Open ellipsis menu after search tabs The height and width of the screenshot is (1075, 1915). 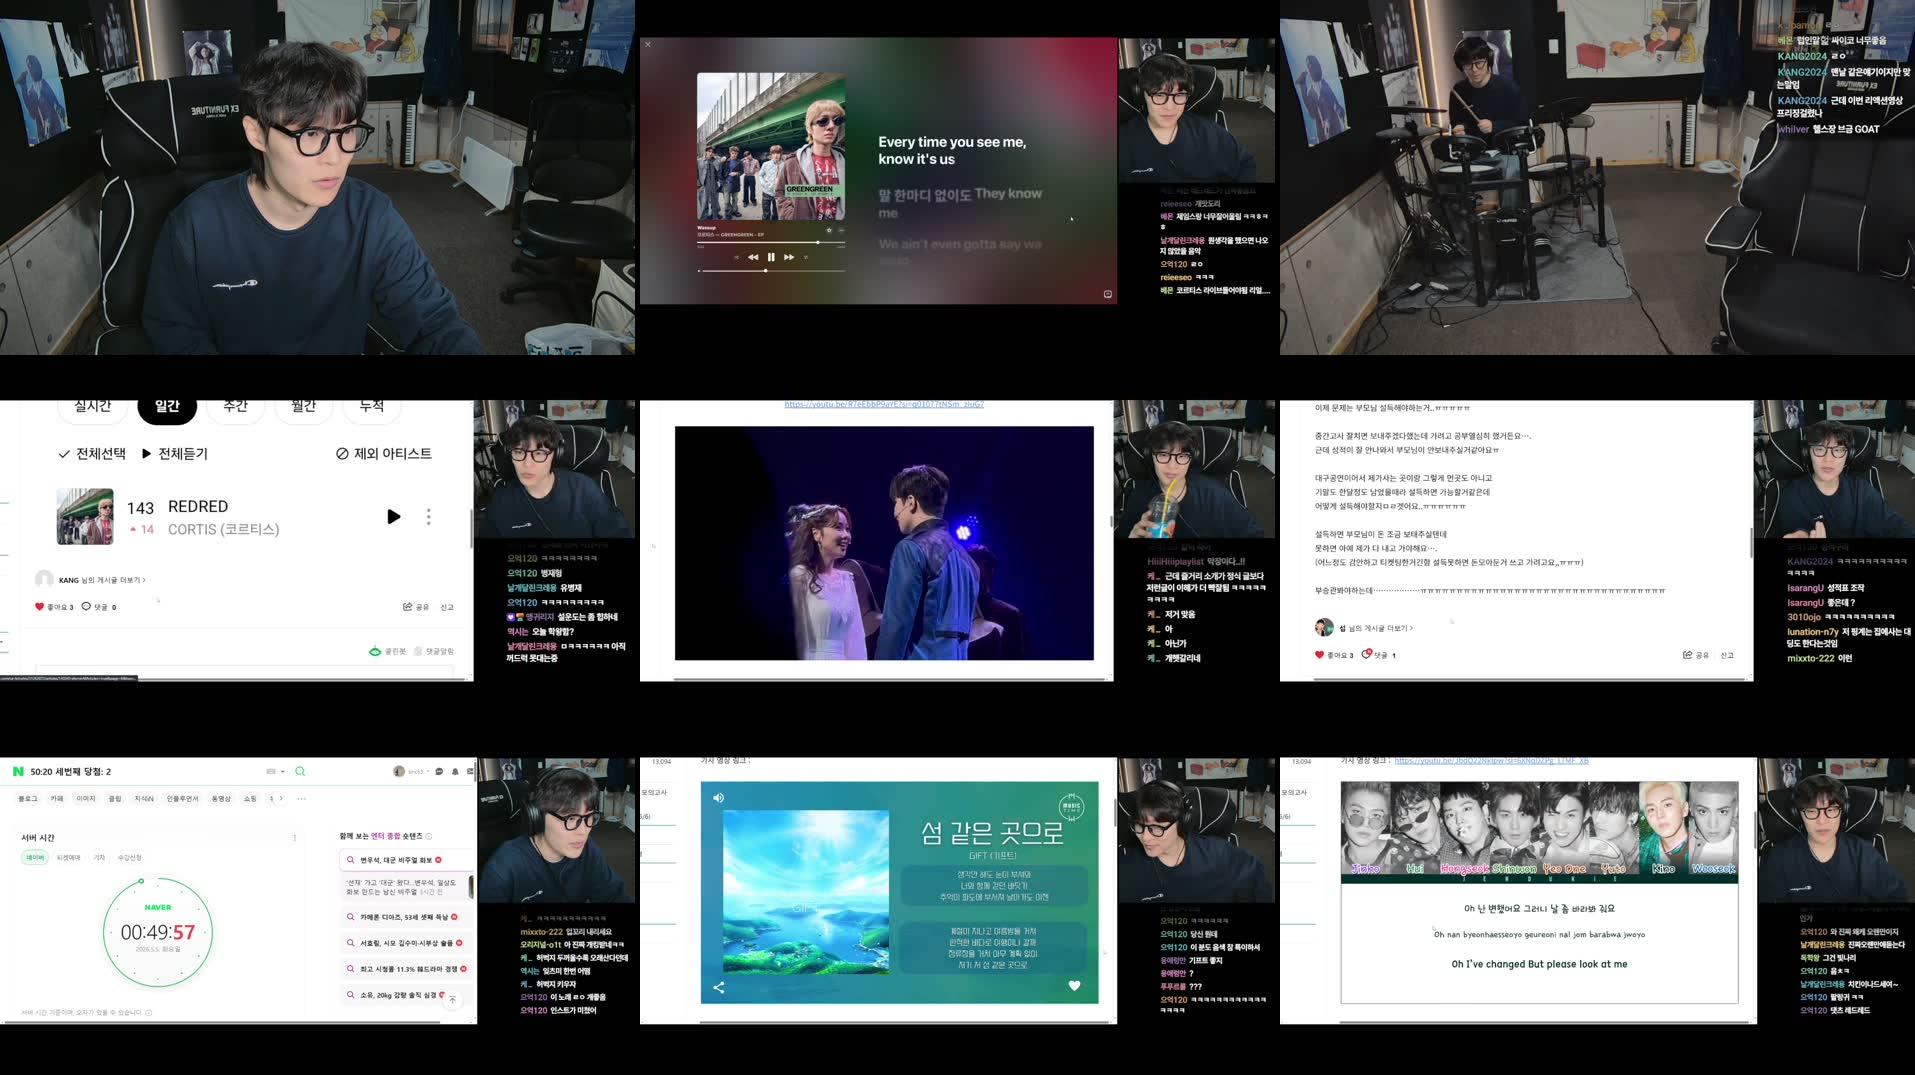301,798
